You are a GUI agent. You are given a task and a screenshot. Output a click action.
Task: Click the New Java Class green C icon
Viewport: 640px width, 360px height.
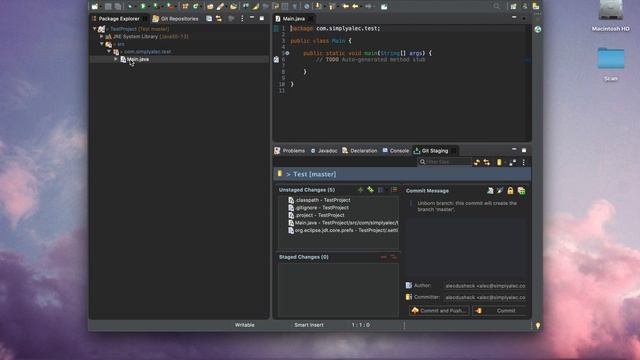[196, 7]
